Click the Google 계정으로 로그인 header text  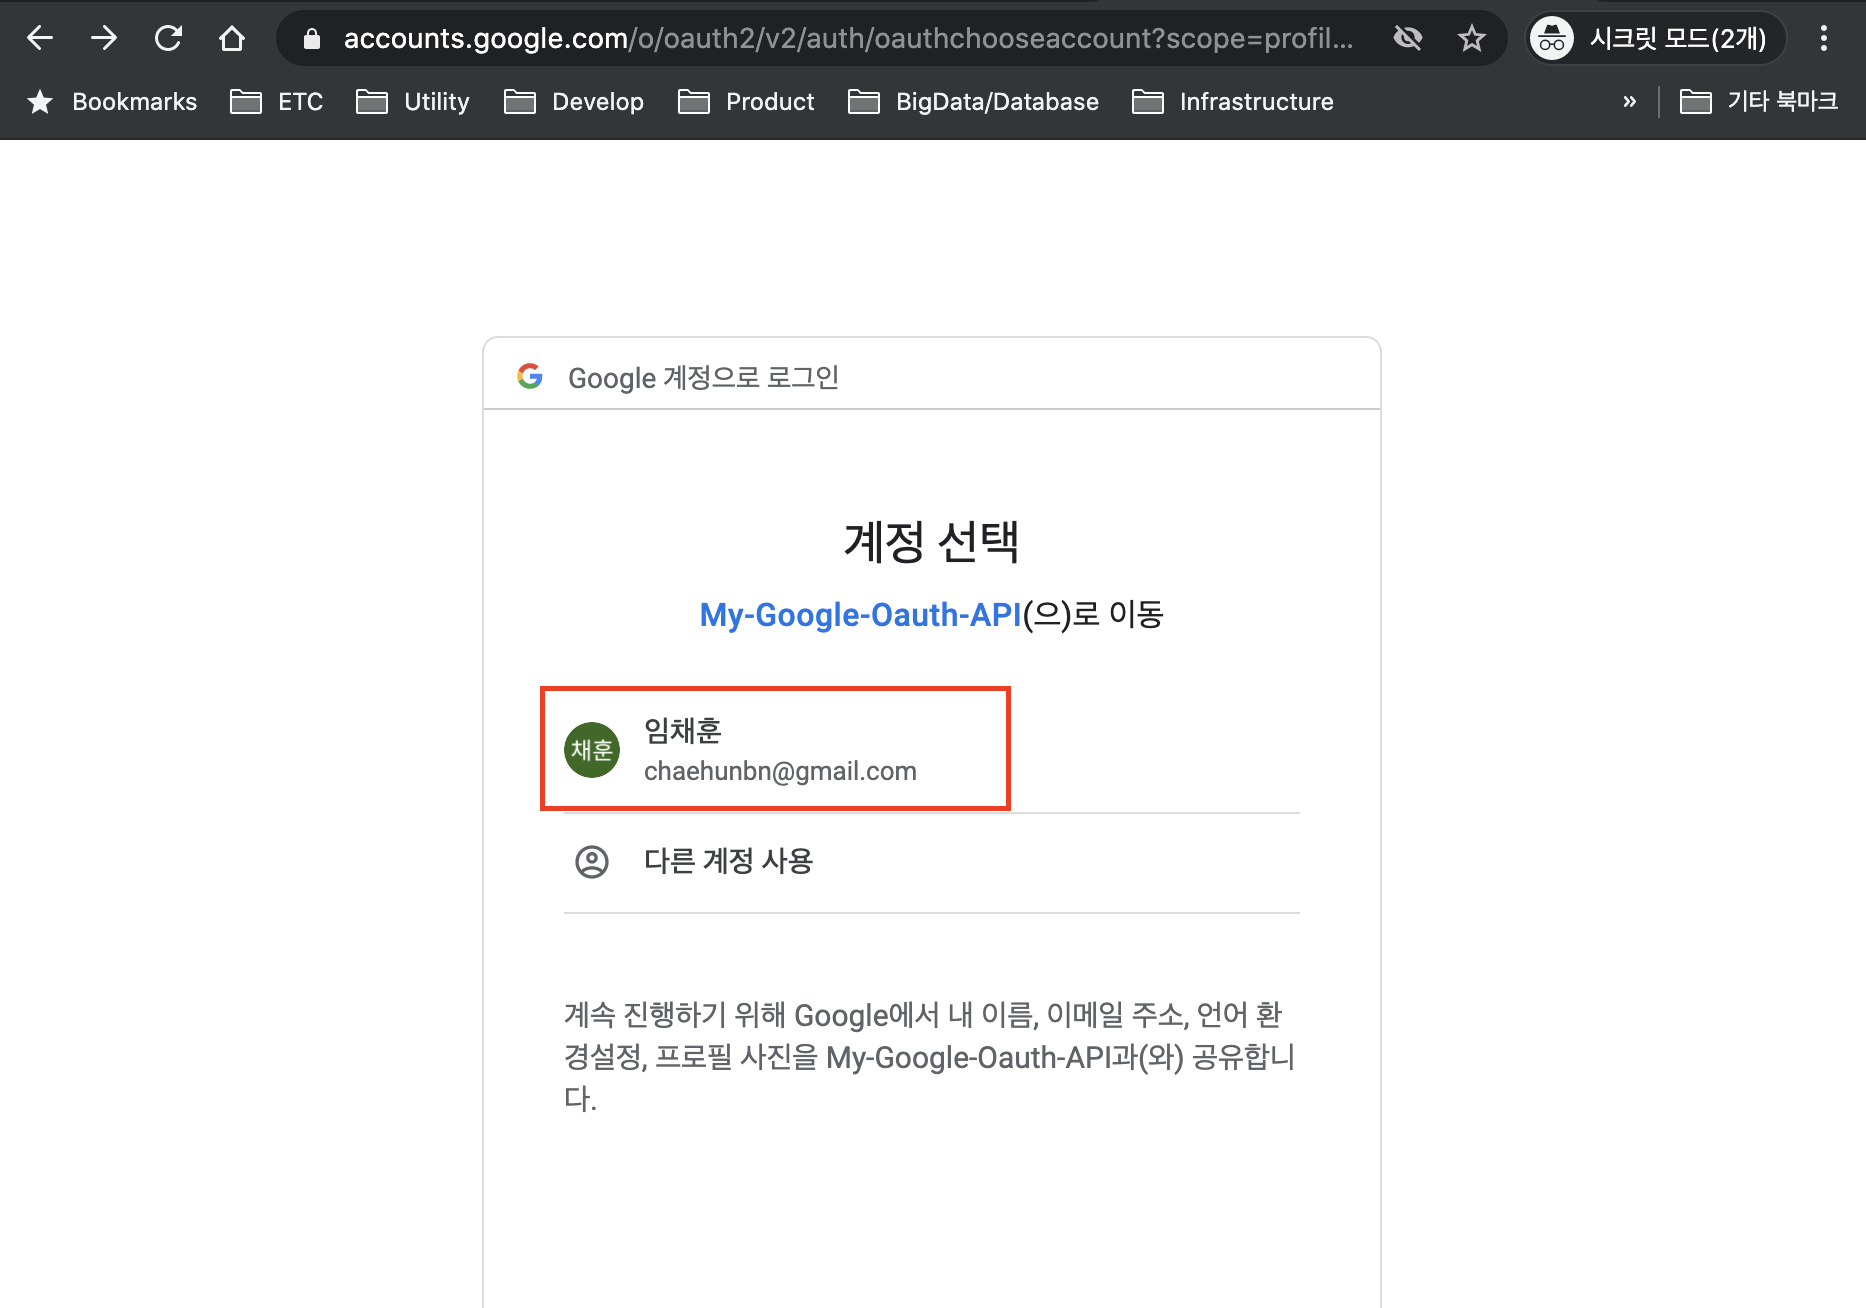coord(703,377)
